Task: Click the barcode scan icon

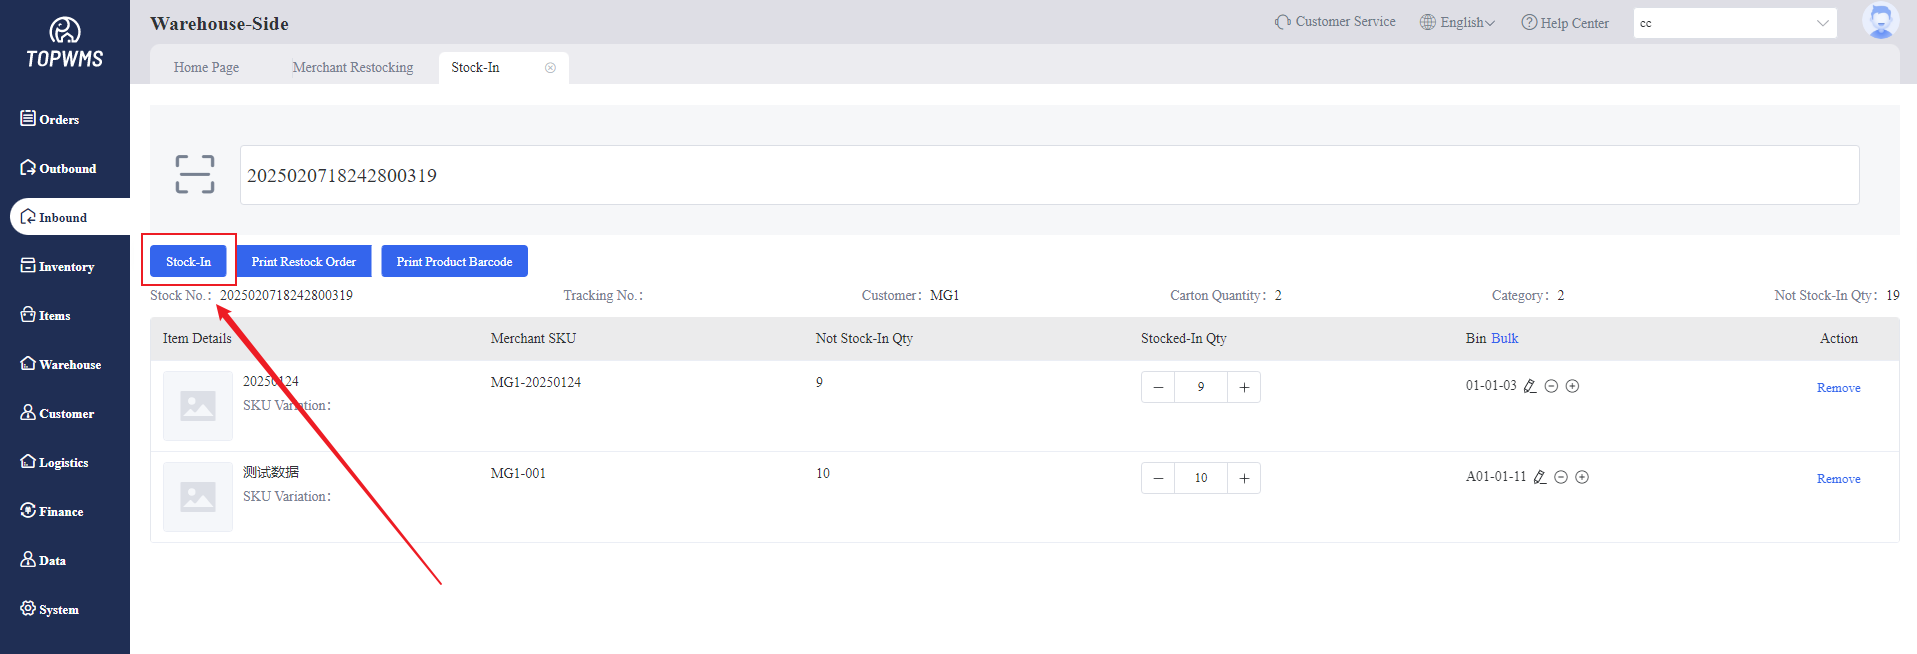Action: pos(195,174)
